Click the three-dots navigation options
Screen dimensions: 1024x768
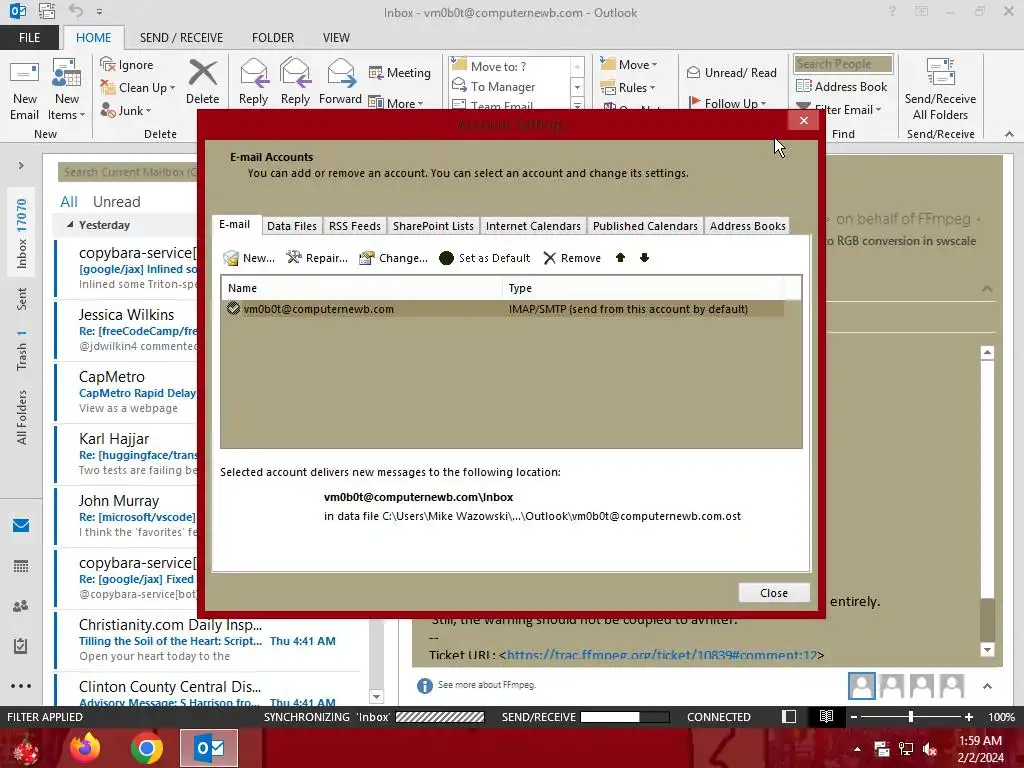pyautogui.click(x=21, y=686)
